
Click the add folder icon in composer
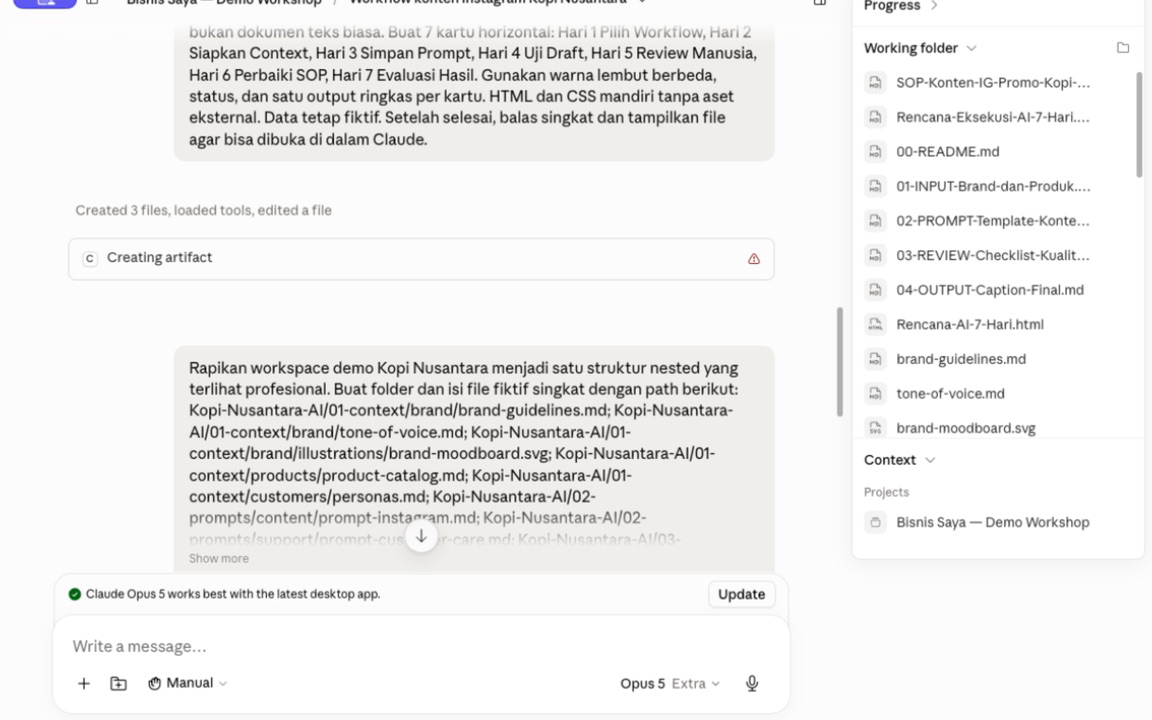[118, 683]
